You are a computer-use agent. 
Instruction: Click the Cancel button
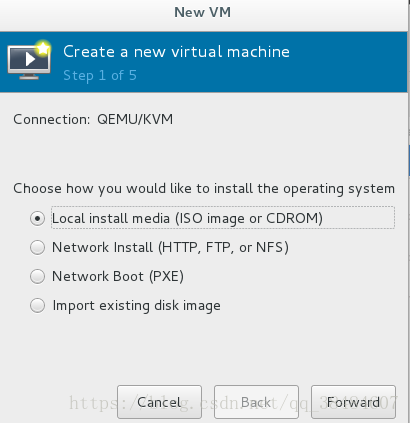159,402
